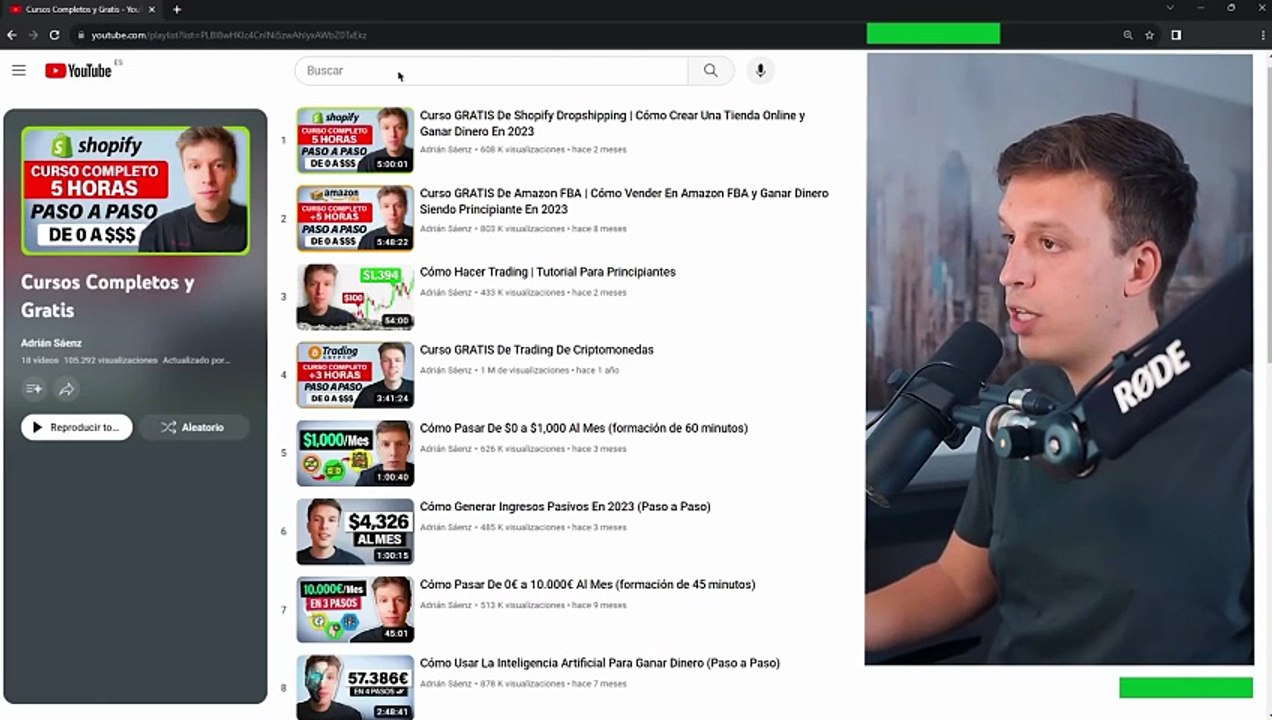Share the playlist arrow icon

point(67,389)
